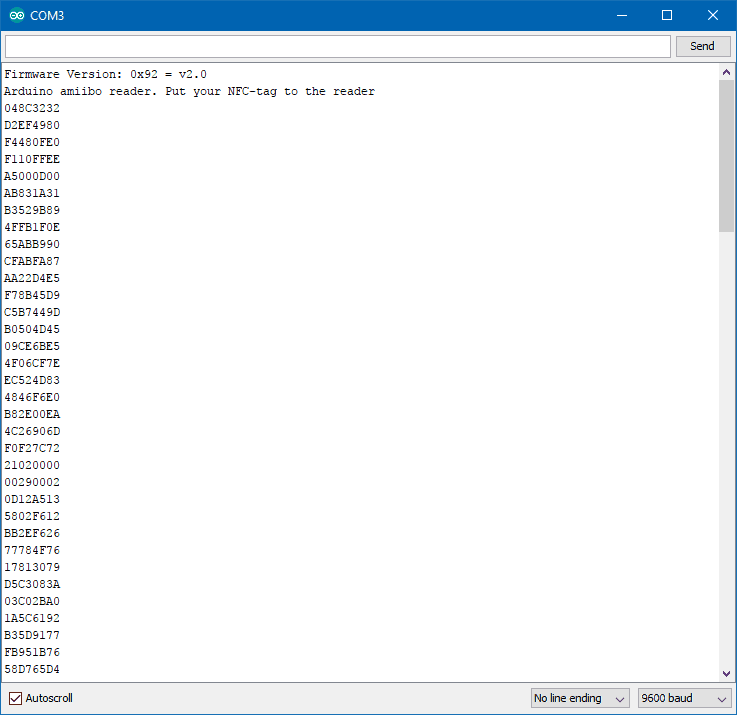Click the output line B82E00EA
The image size is (737, 715).
tap(32, 414)
